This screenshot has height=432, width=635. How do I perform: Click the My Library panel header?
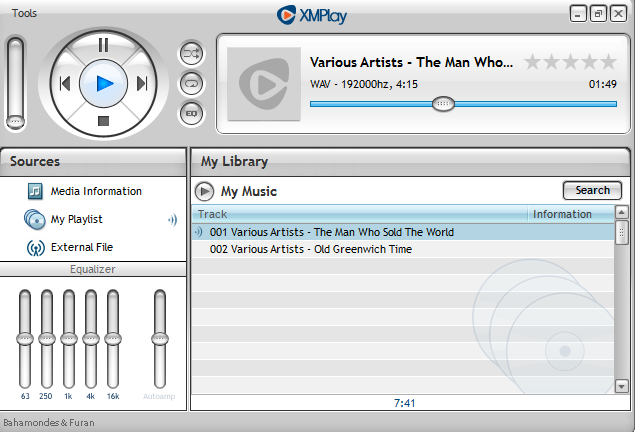[410, 162]
